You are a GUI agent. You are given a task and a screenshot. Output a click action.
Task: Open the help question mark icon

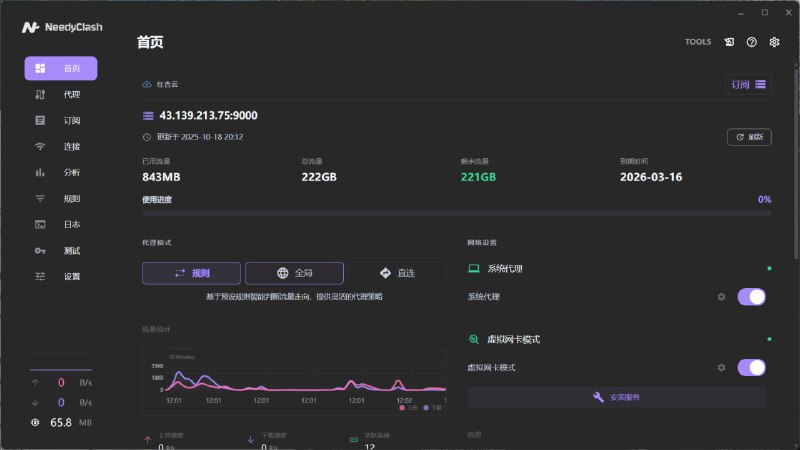coord(752,42)
